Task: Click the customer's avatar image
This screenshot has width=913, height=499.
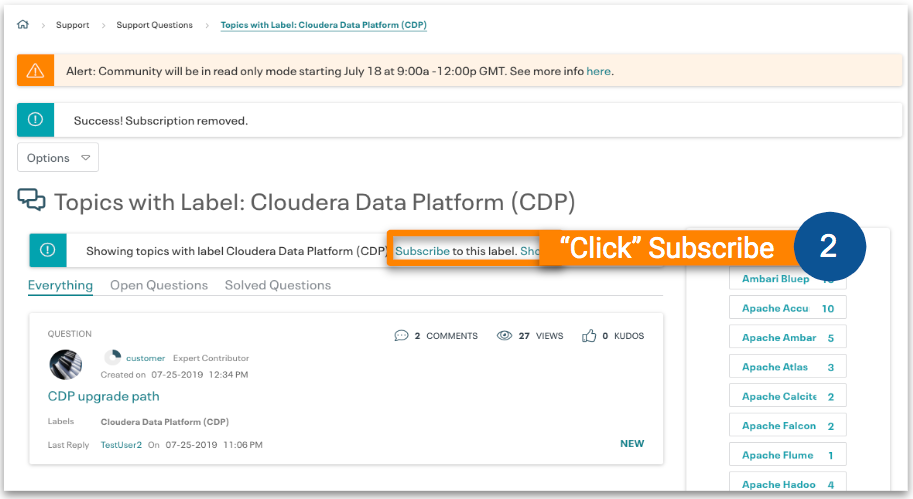Action: (66, 365)
